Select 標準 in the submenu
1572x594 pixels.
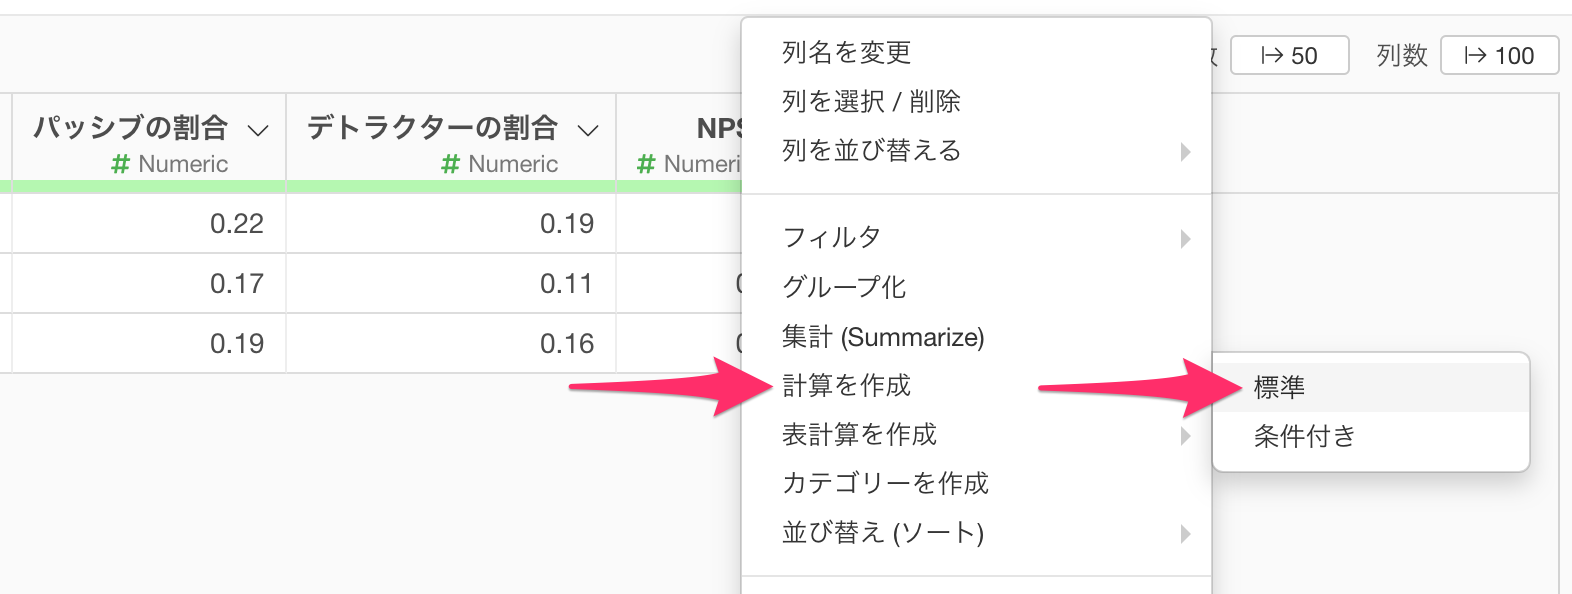(x=1279, y=387)
